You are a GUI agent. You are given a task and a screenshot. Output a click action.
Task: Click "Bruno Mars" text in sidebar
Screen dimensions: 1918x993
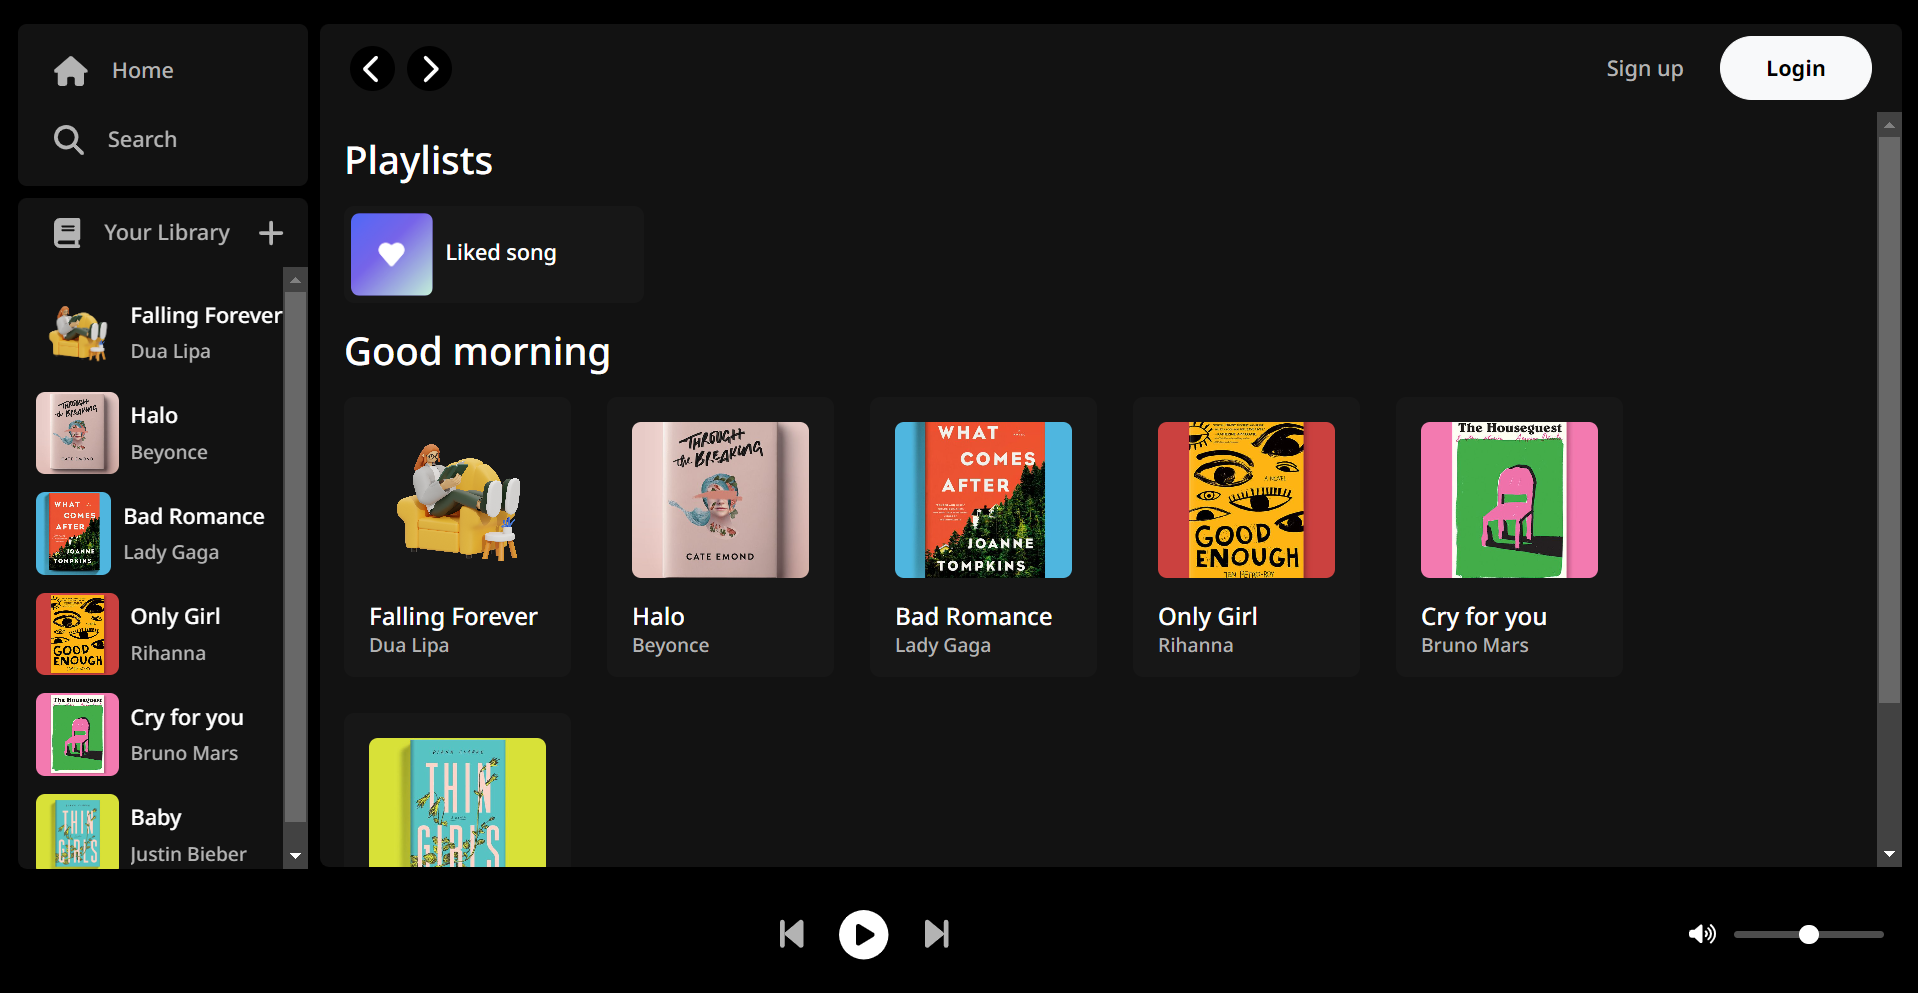(184, 753)
